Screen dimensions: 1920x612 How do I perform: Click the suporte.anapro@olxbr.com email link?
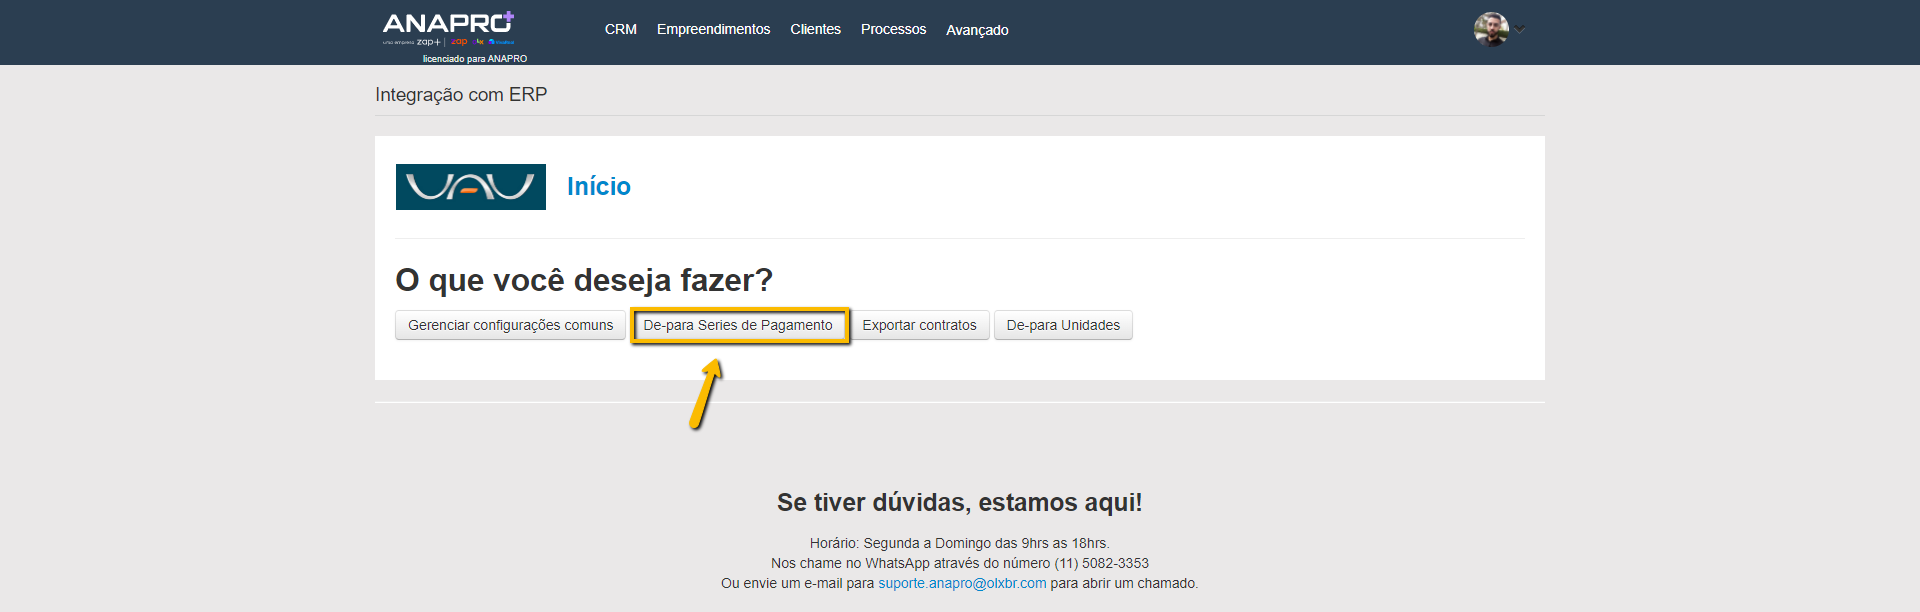tap(962, 583)
